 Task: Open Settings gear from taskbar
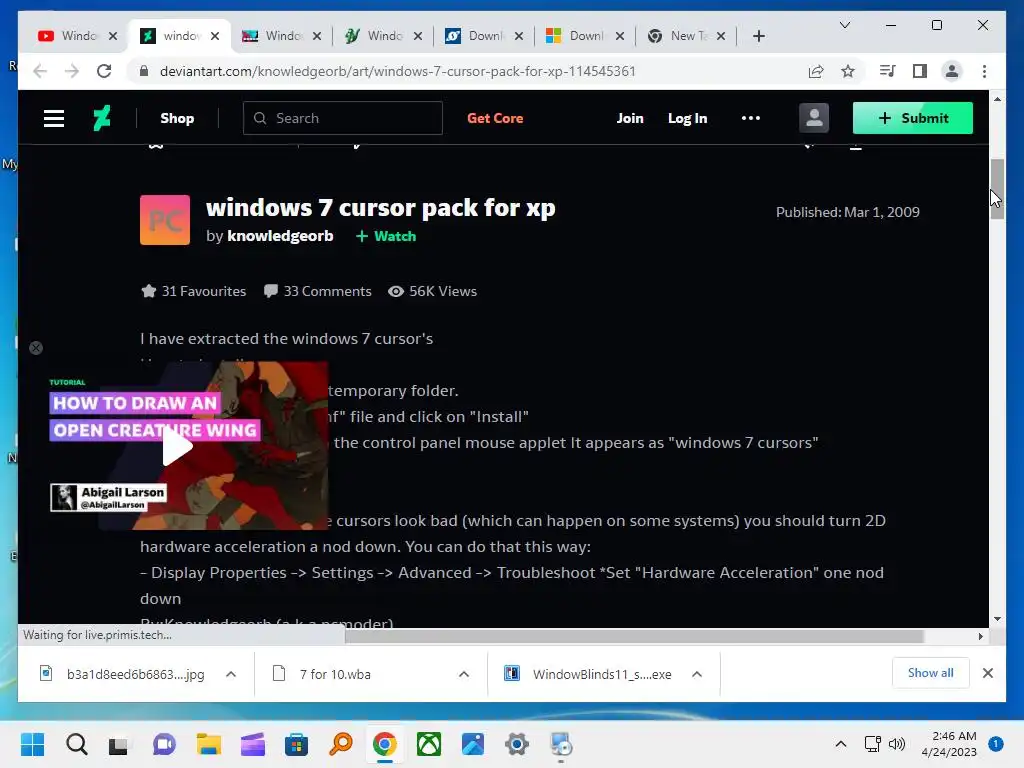coord(517,744)
